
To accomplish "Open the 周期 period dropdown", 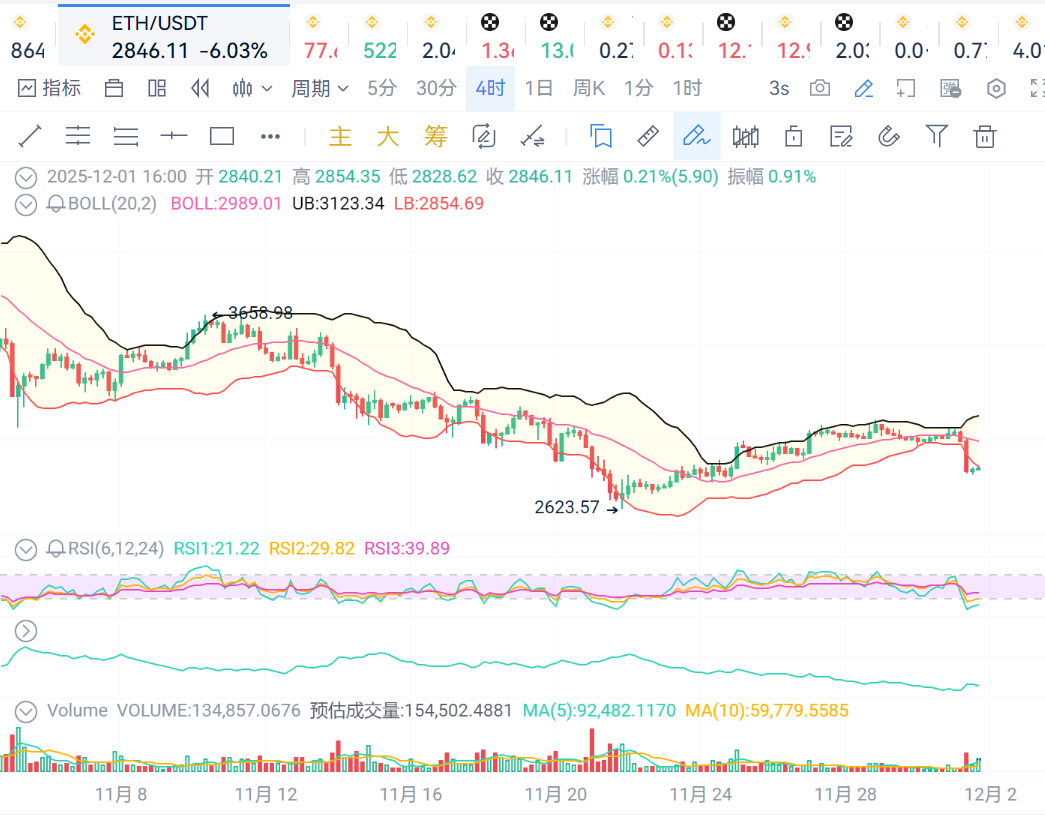I will (x=319, y=88).
